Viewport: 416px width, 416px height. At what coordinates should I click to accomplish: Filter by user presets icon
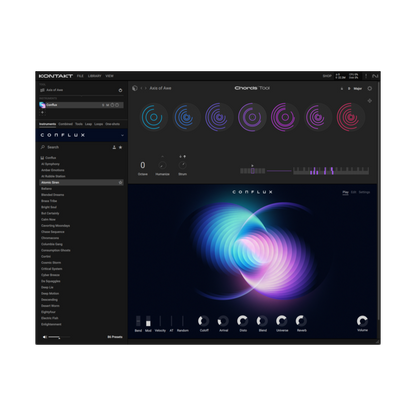(114, 147)
